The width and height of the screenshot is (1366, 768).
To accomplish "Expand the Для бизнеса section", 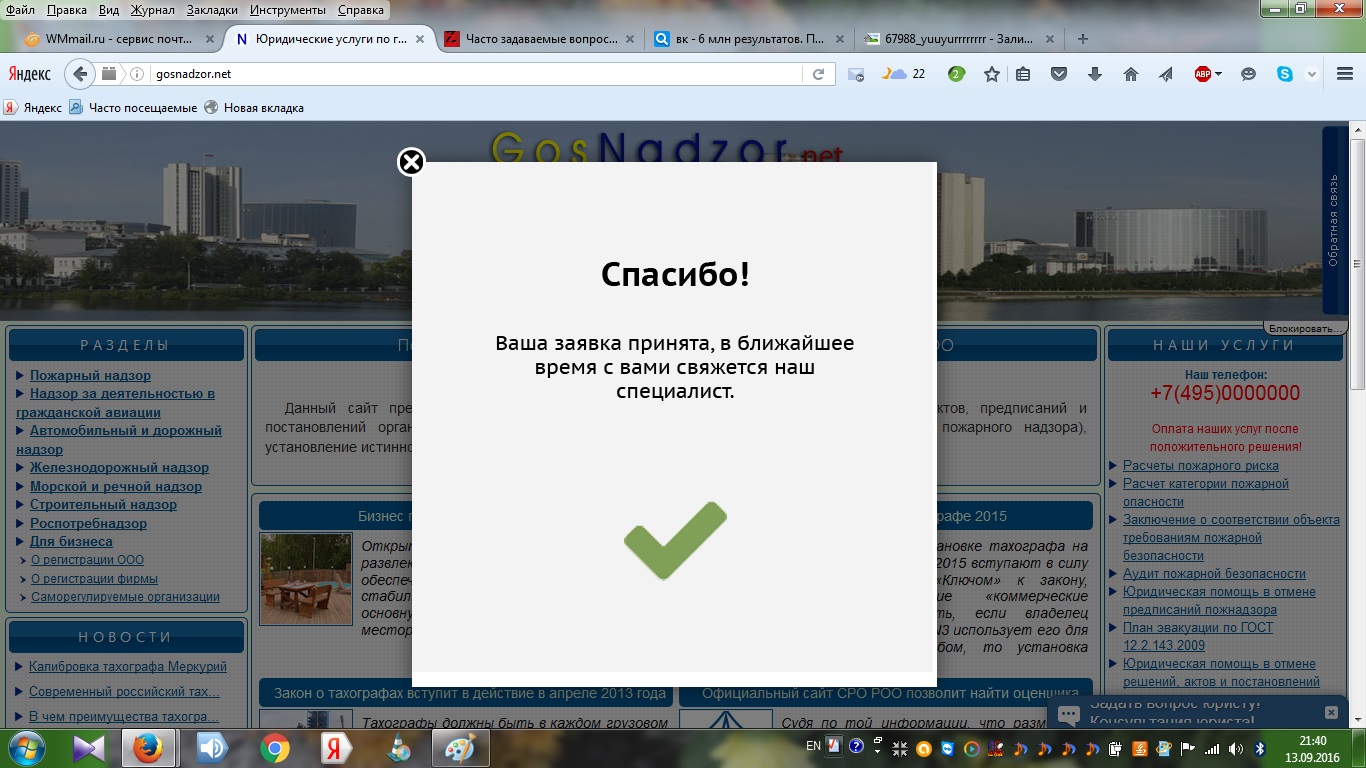I will [x=71, y=542].
